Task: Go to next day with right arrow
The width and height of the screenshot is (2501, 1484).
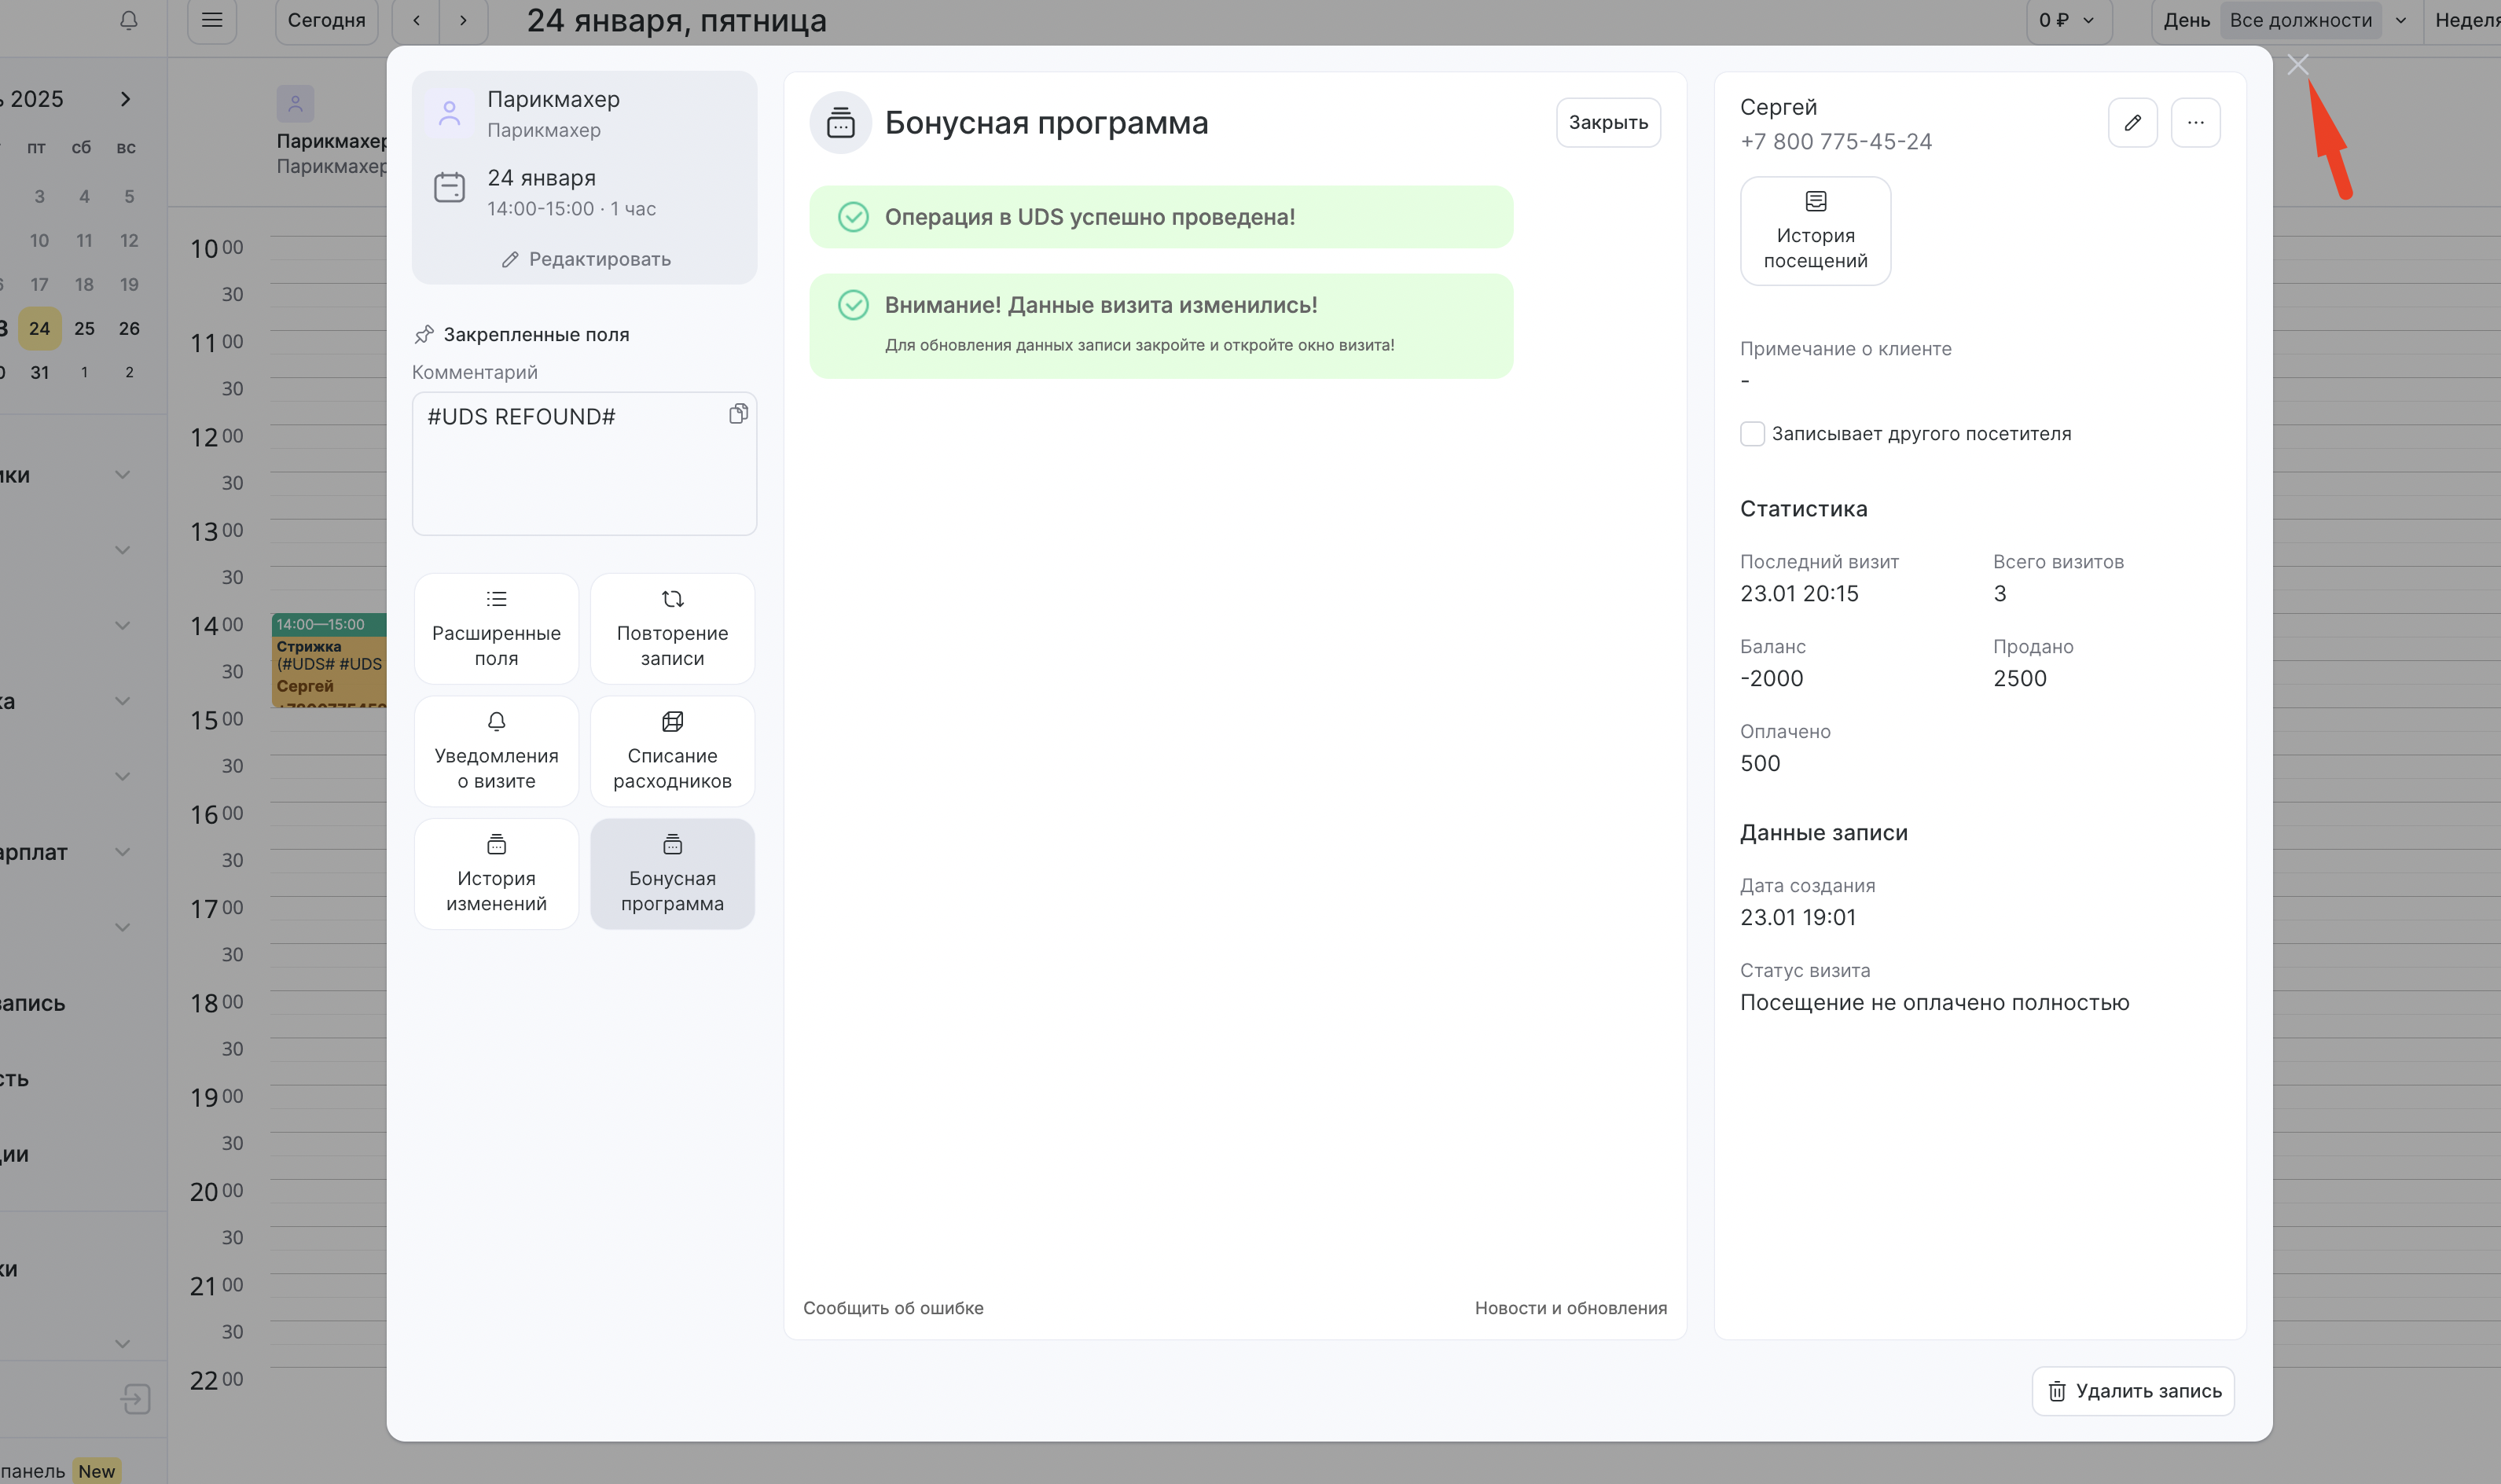Action: (x=463, y=20)
